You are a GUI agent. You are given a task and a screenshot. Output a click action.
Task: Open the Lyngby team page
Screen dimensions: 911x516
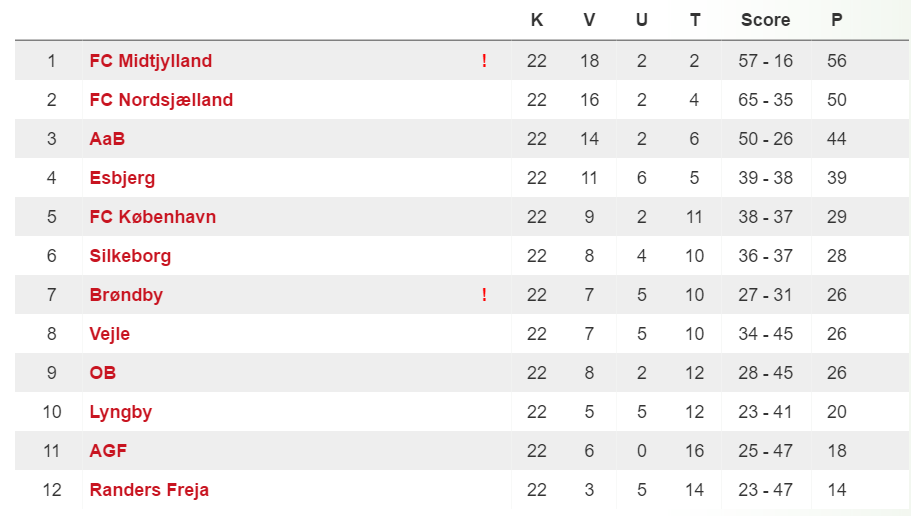point(120,412)
